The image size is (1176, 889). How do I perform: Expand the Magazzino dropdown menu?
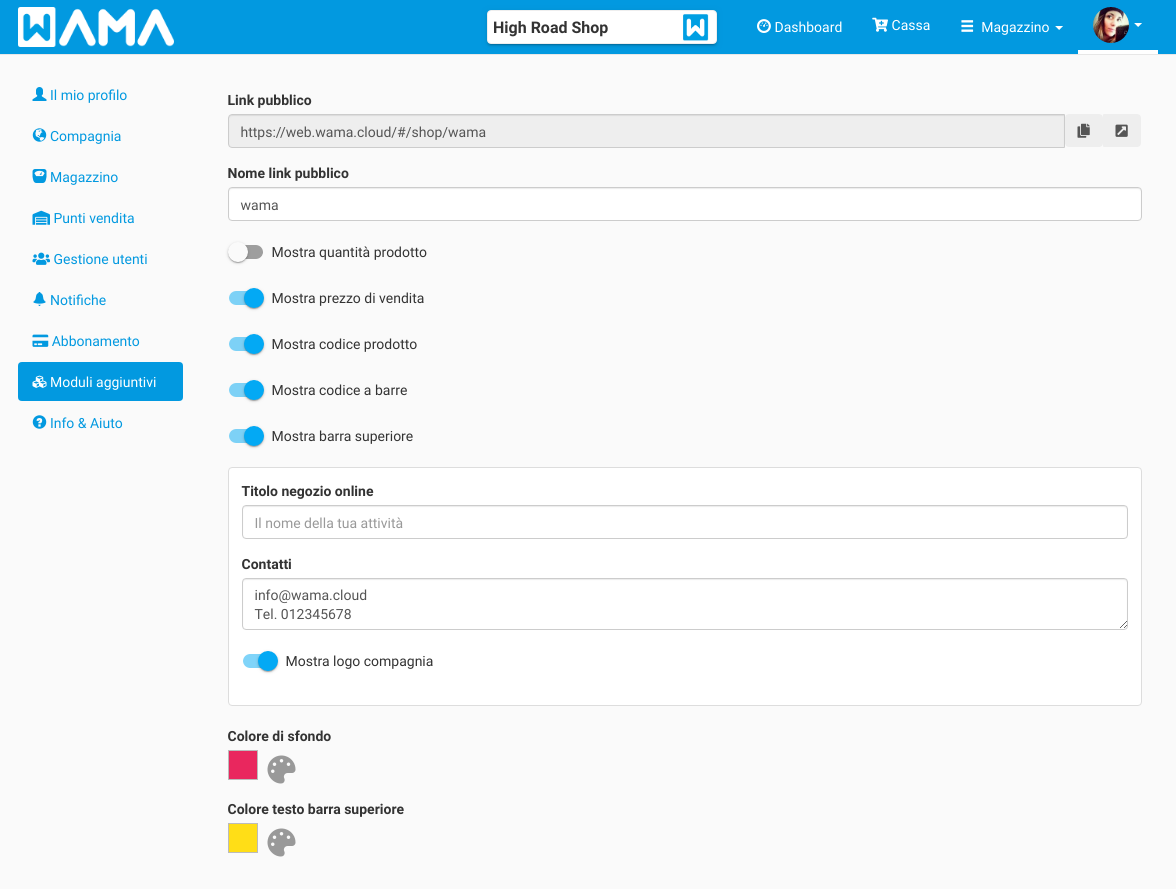tap(1012, 27)
